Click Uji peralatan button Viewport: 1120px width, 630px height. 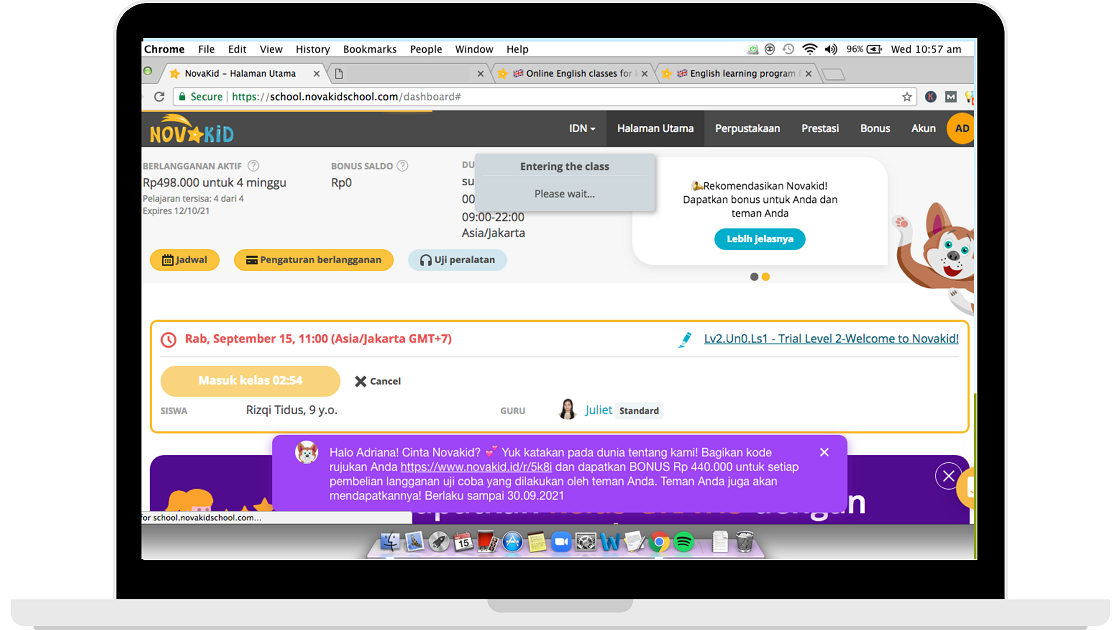click(457, 260)
